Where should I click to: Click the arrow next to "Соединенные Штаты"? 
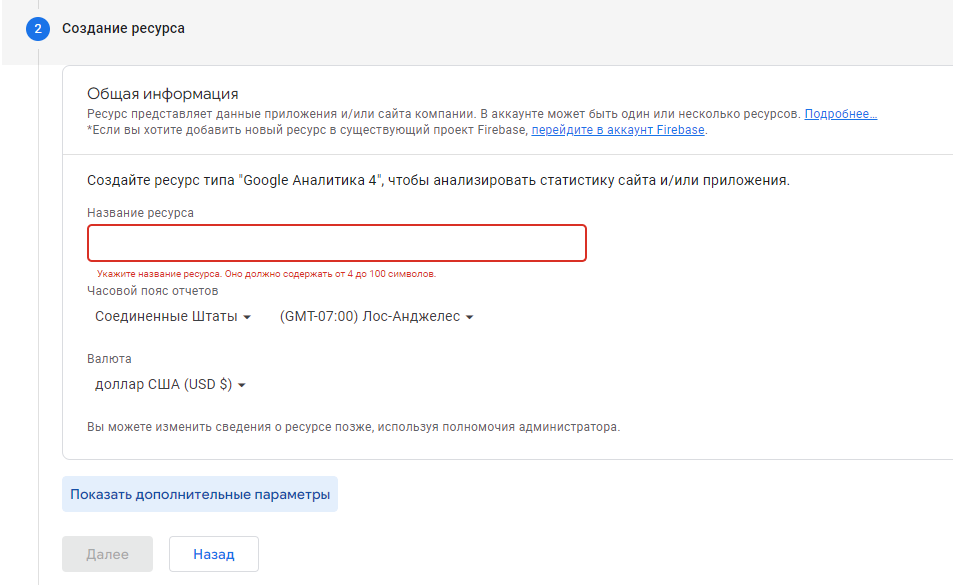click(247, 317)
